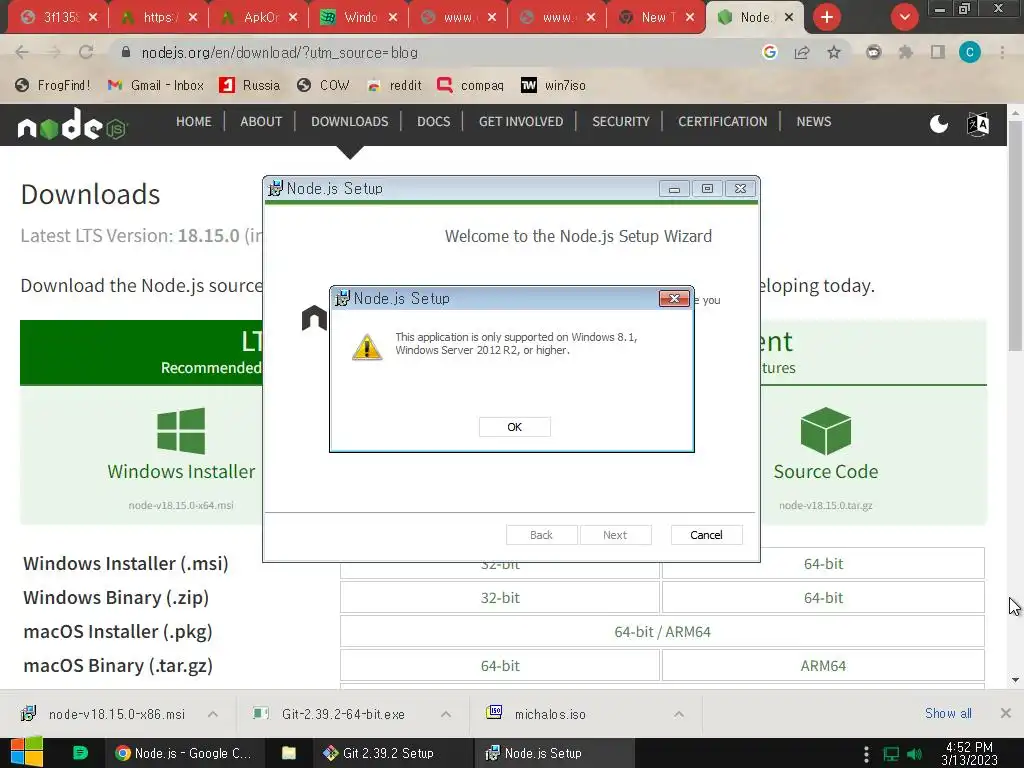This screenshot has width=1024, height=768.
Task: Reload the page with the refresh icon
Action: coord(86,52)
